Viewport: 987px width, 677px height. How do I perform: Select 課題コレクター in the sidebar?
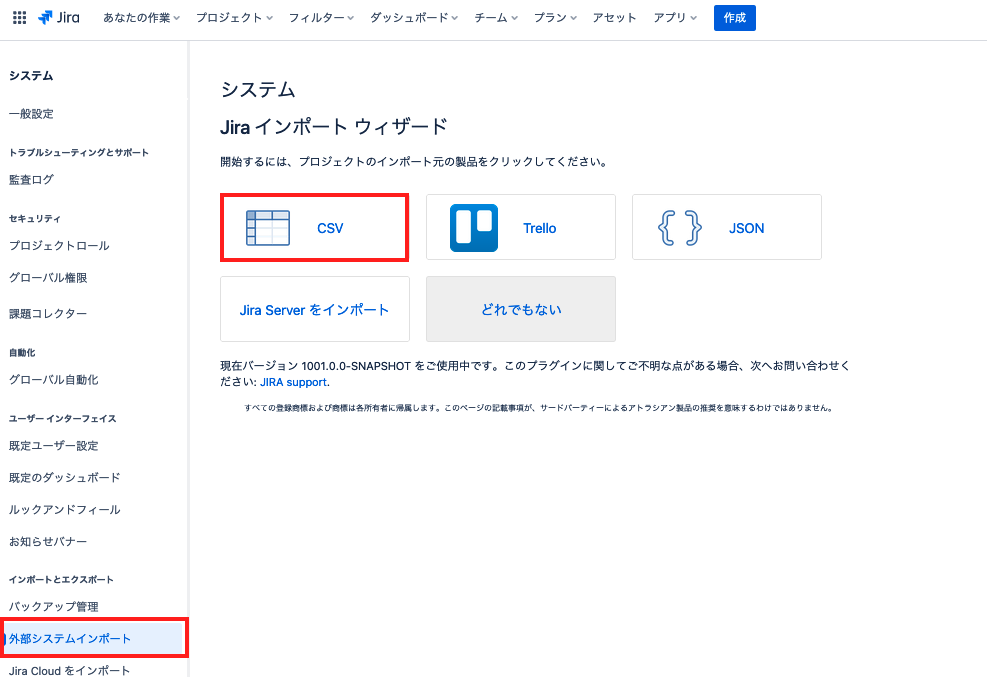(48, 313)
